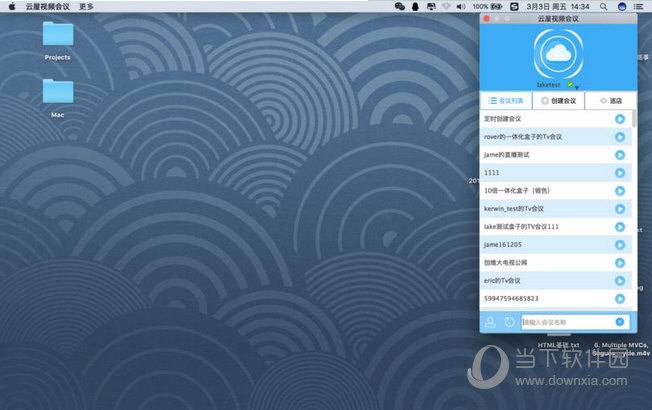Join kerwin_test的Tv会议 using play icon
This screenshot has width=652, height=410.
[620, 209]
